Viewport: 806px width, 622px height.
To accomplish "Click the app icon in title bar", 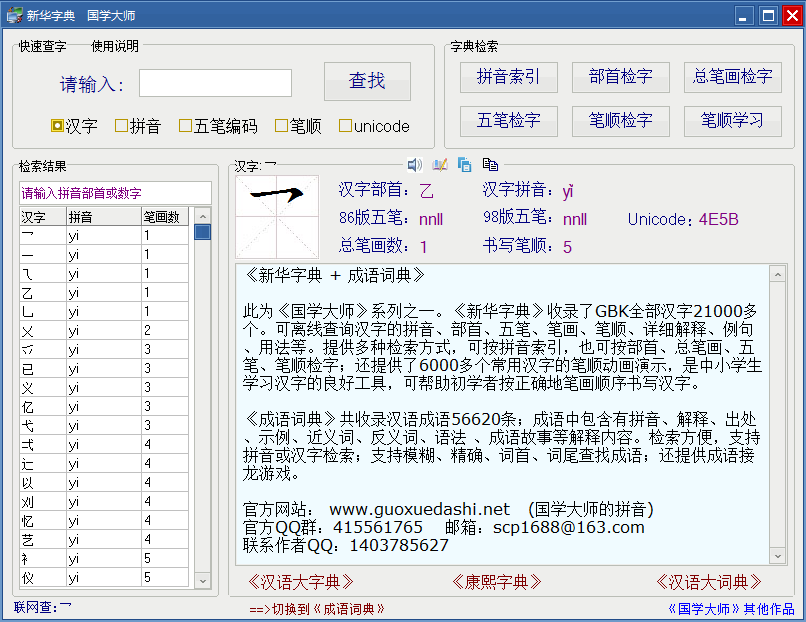I will point(14,16).
